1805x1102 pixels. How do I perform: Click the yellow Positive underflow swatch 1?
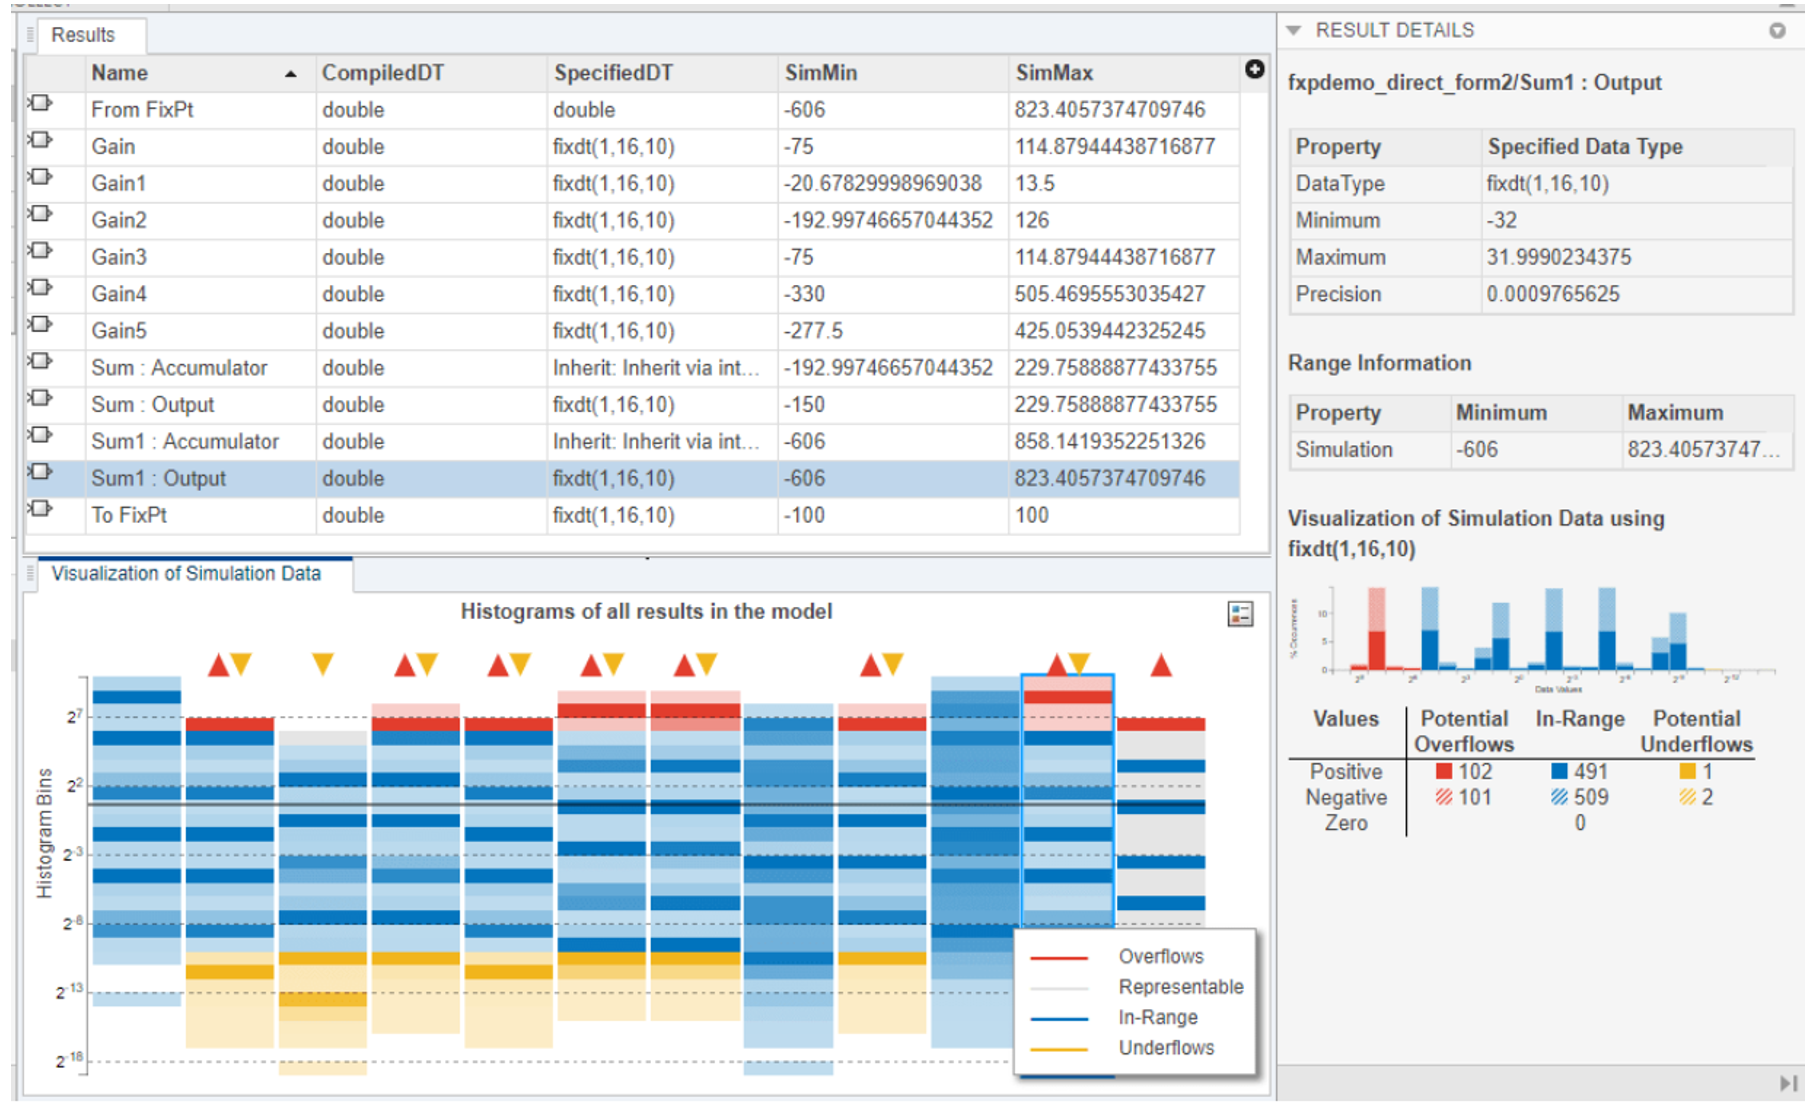tap(1687, 772)
